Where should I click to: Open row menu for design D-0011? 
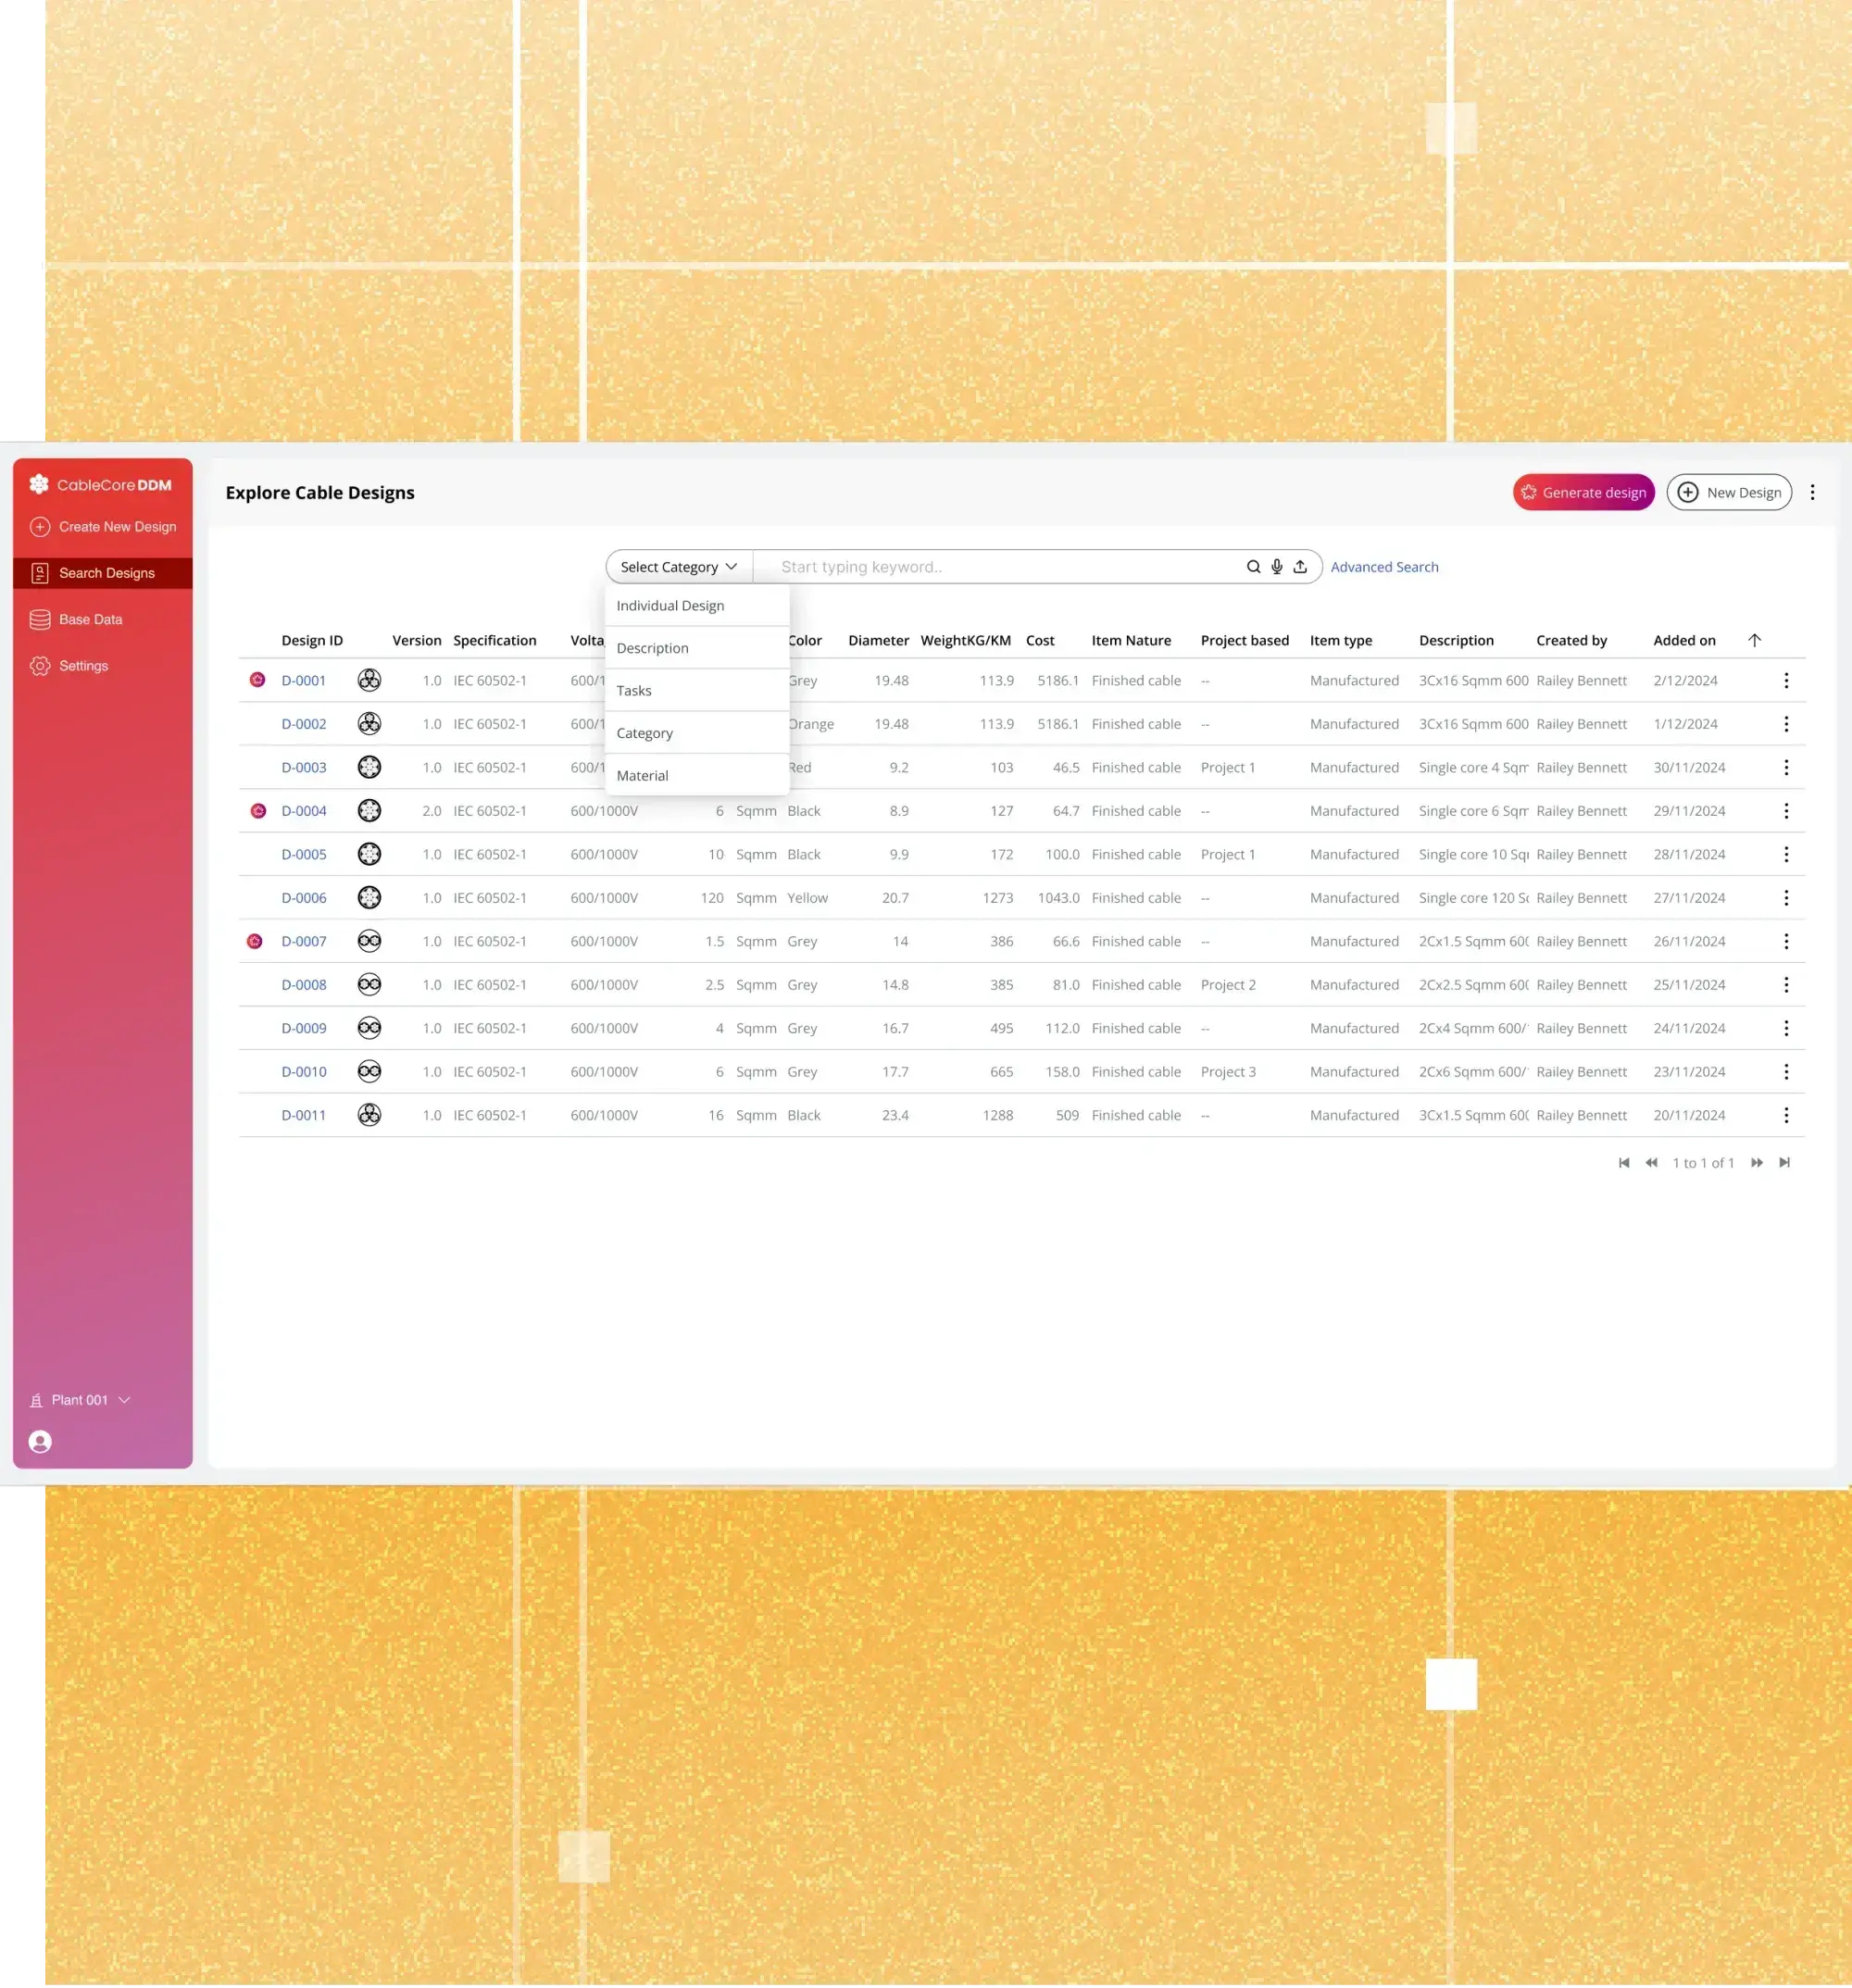click(1785, 1115)
